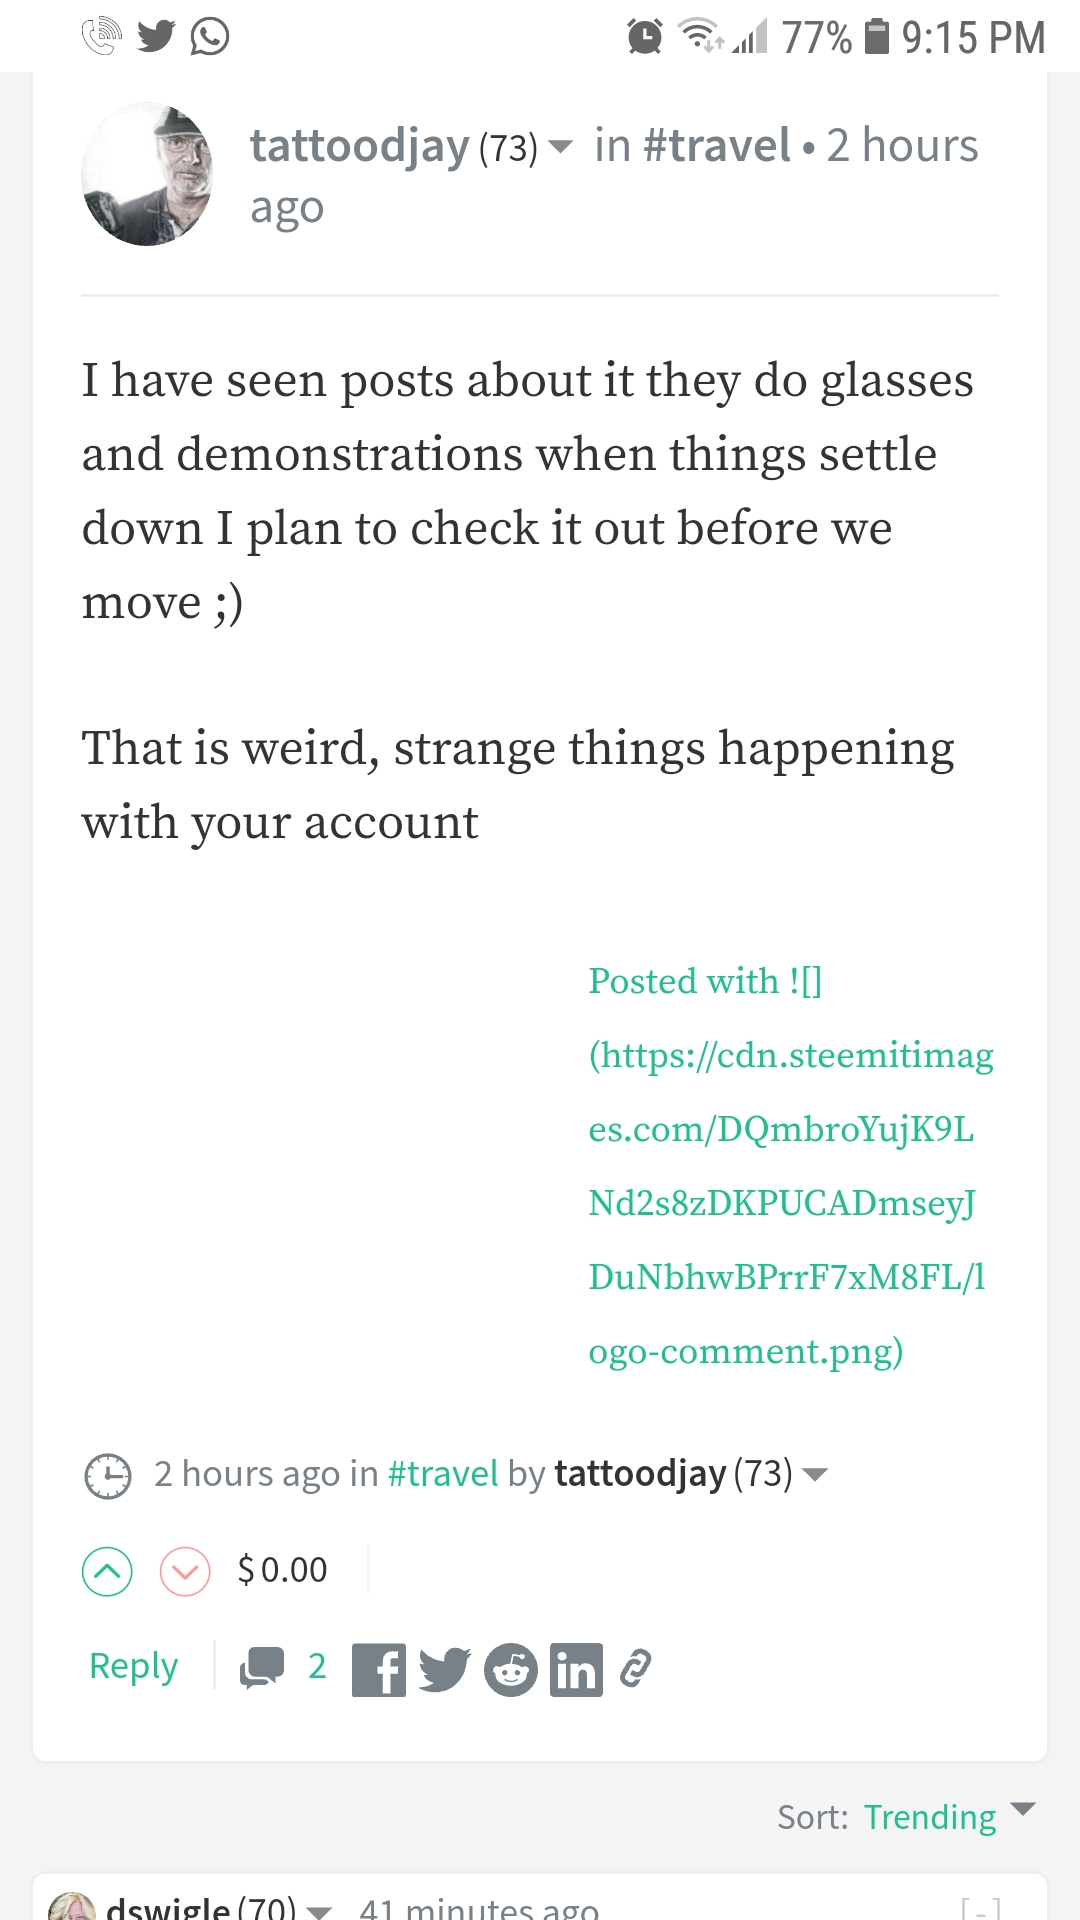Click the clock timestamp icon

[x=107, y=1476]
